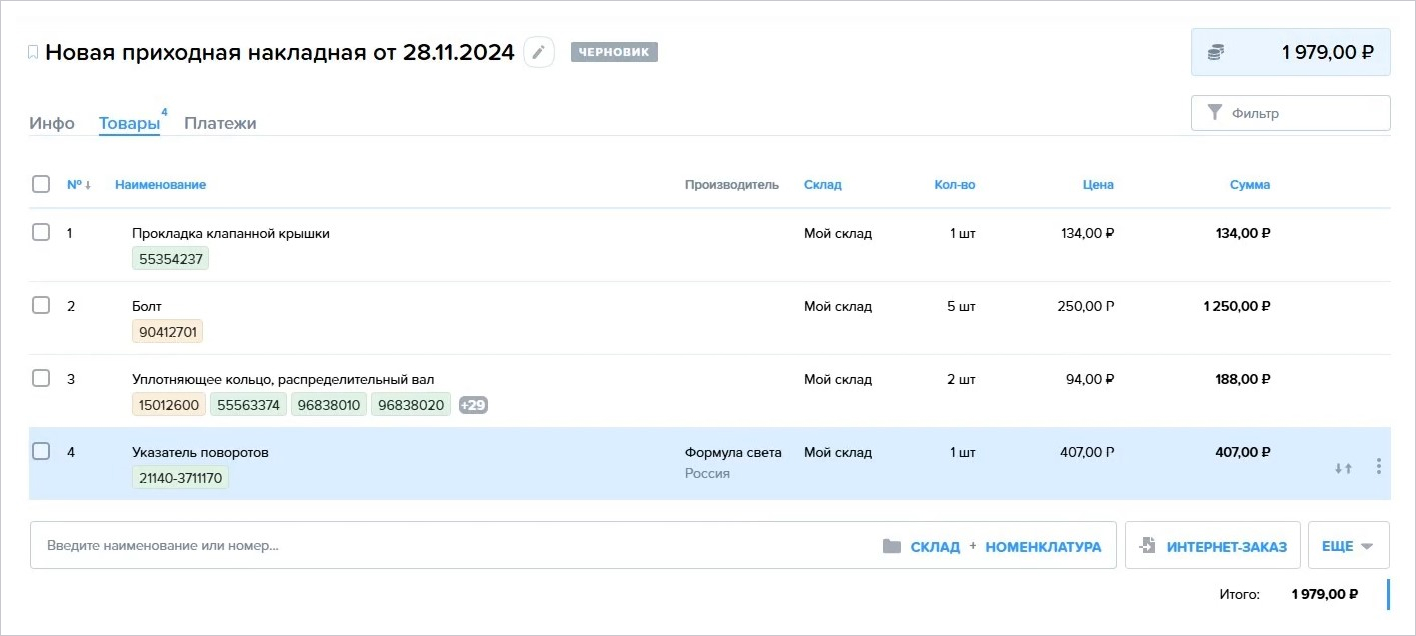
Task: Sort items by the Сумма column header
Action: coord(1249,184)
